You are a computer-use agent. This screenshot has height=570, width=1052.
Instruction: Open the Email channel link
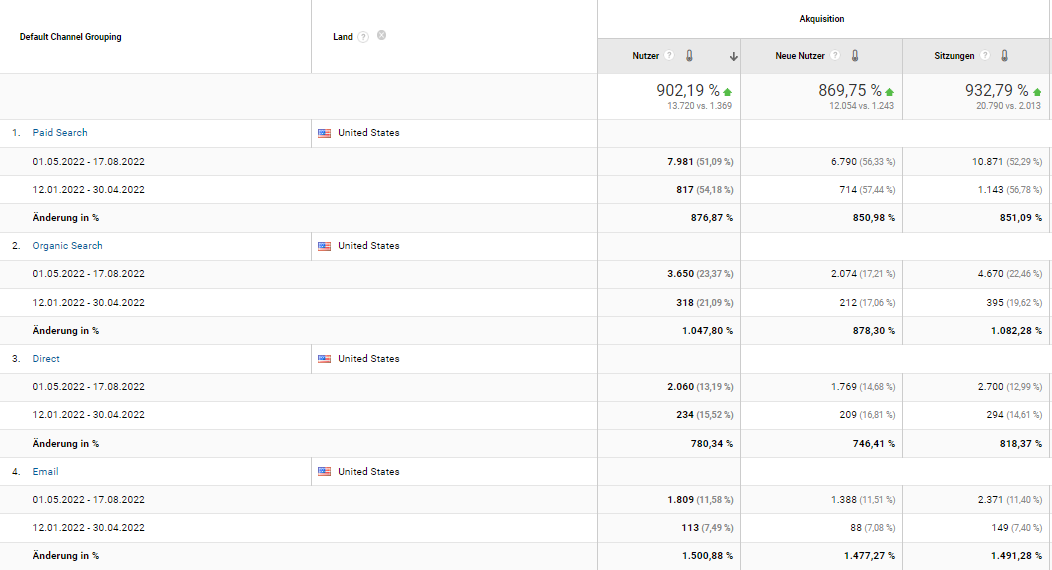point(45,471)
